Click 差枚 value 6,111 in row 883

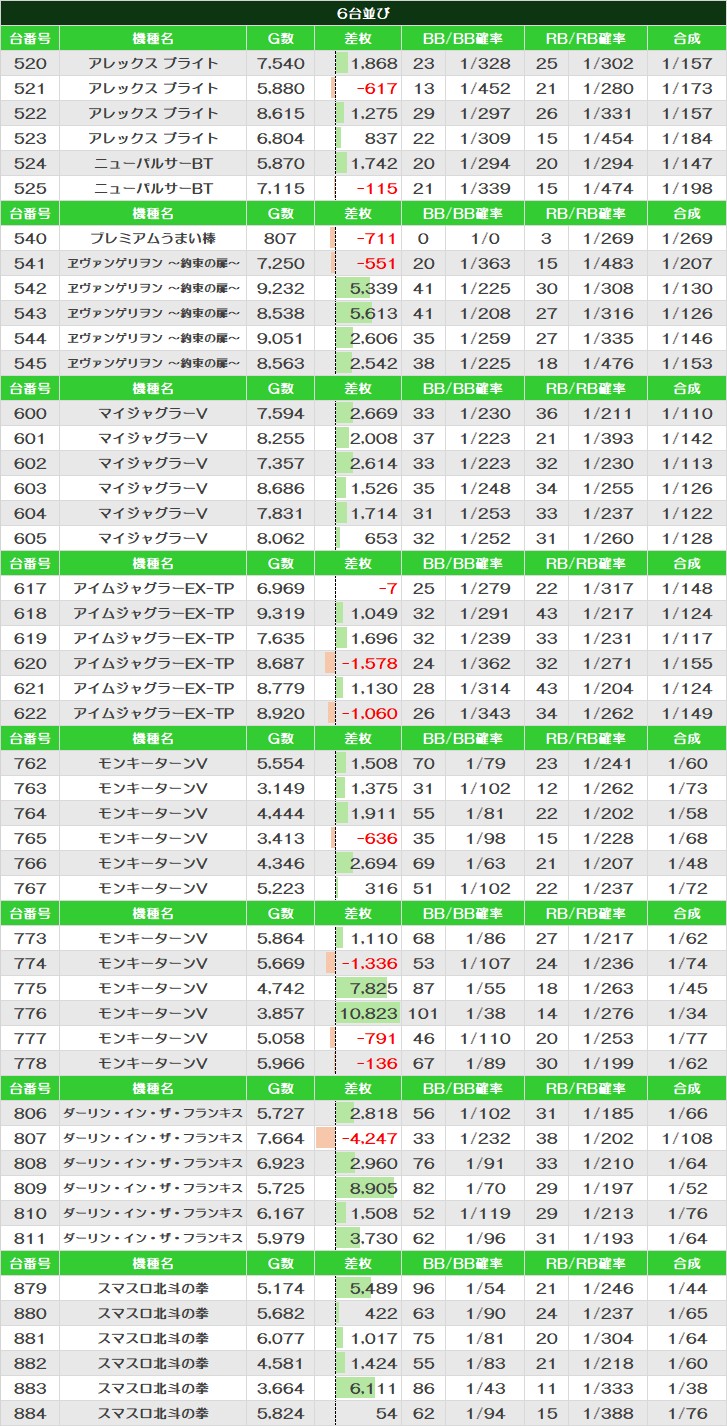click(374, 1388)
